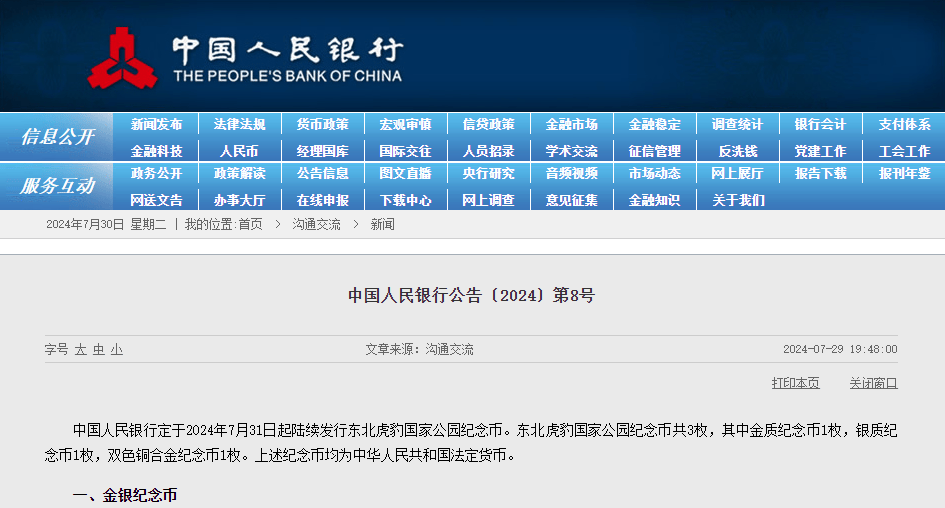The height and width of the screenshot is (508, 945).
Task: Select 人民币 in navigation
Action: (x=239, y=151)
